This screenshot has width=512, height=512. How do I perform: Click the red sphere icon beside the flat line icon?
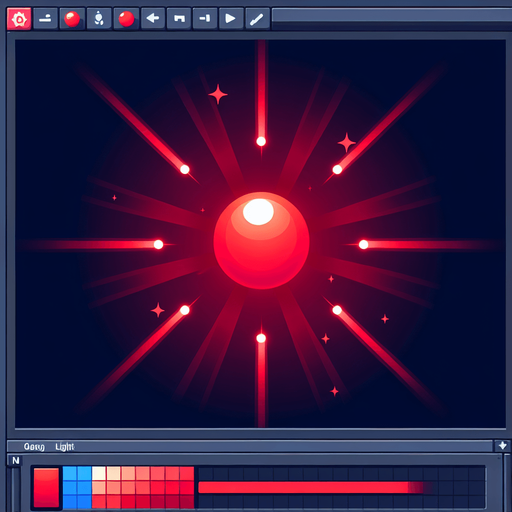pyautogui.click(x=72, y=19)
